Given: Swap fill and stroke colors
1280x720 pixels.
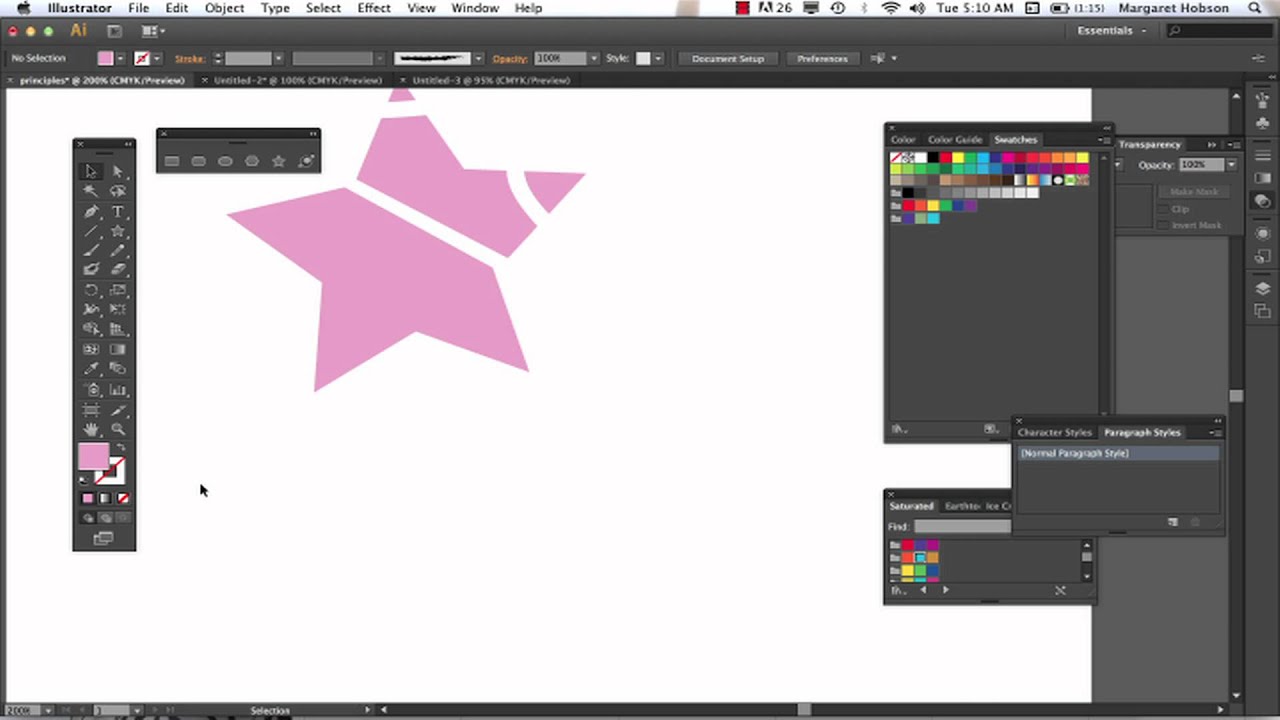Looking at the screenshot, I should [x=121, y=447].
